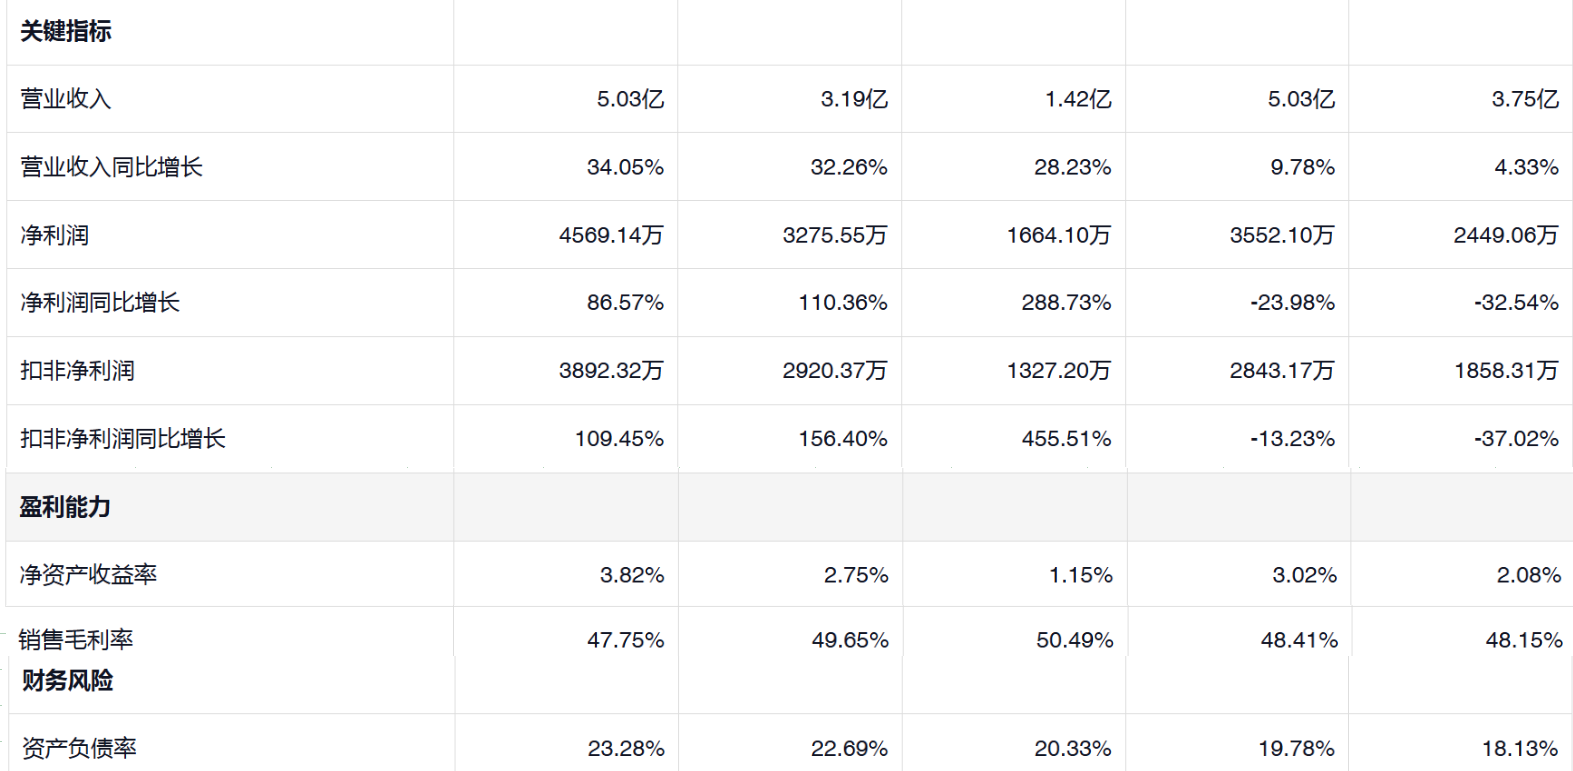Select the 营业收入 row label

tap(66, 99)
